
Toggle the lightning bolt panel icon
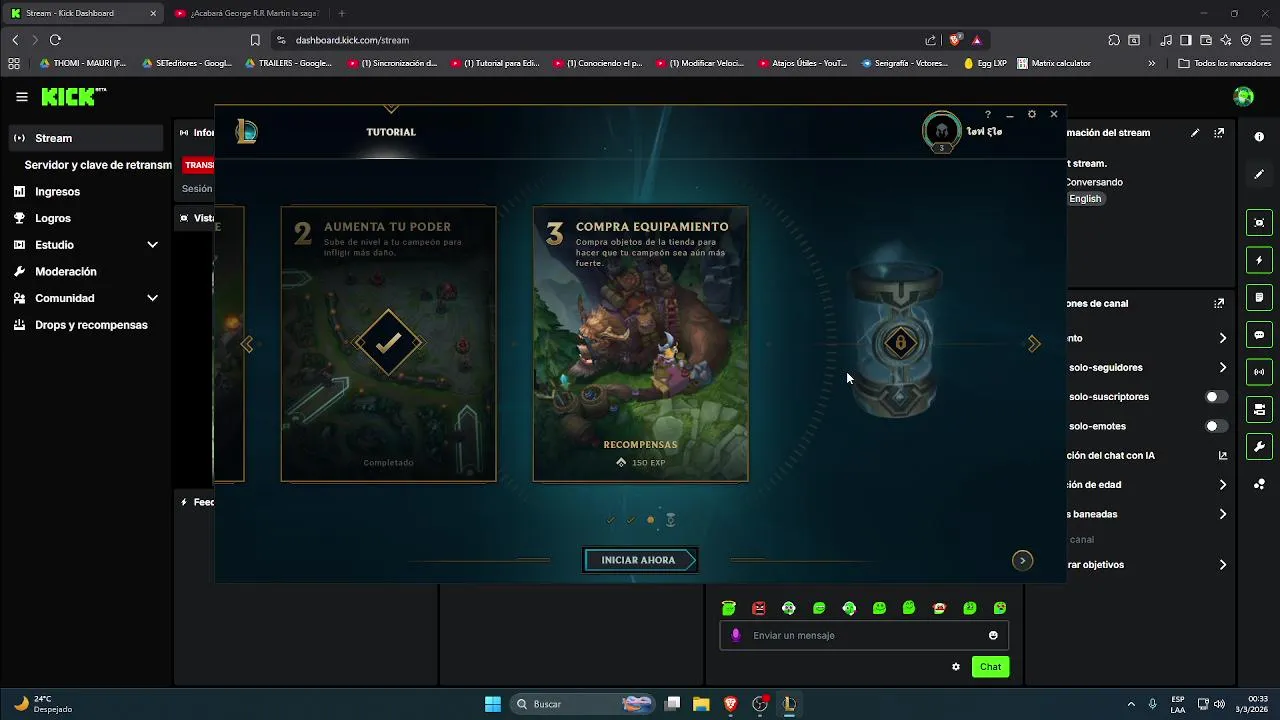pyautogui.click(x=1259, y=260)
